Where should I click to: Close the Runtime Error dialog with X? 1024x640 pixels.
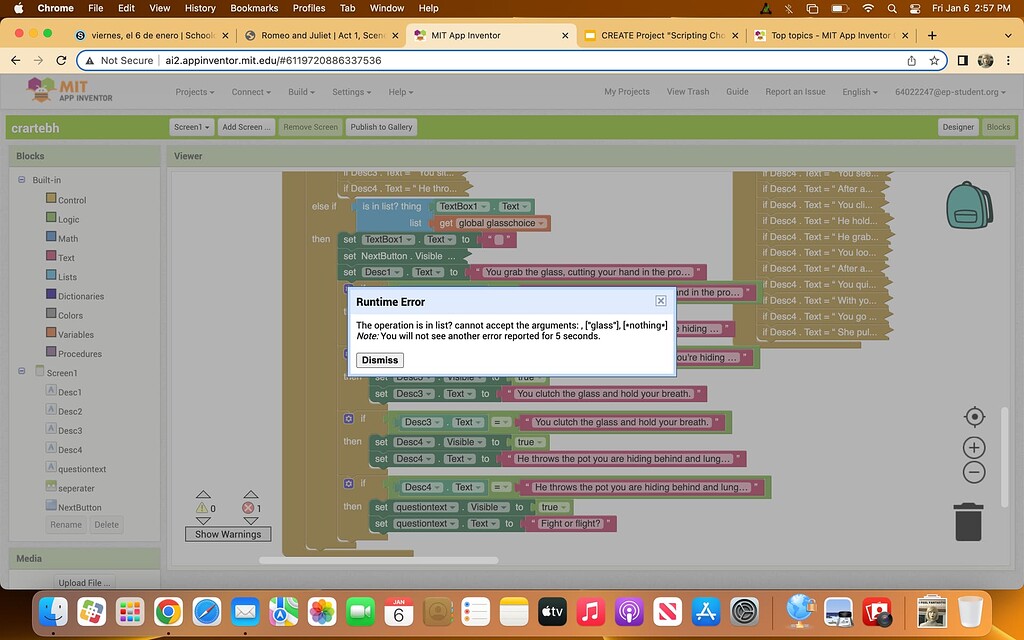click(x=660, y=301)
